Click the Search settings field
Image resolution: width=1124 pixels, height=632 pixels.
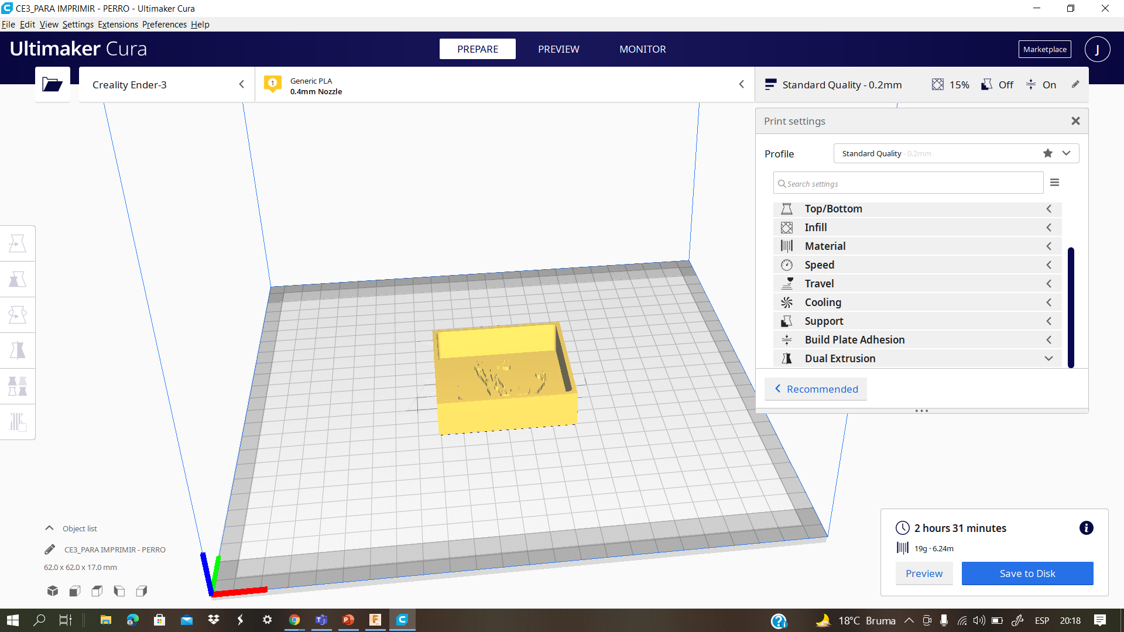point(908,183)
